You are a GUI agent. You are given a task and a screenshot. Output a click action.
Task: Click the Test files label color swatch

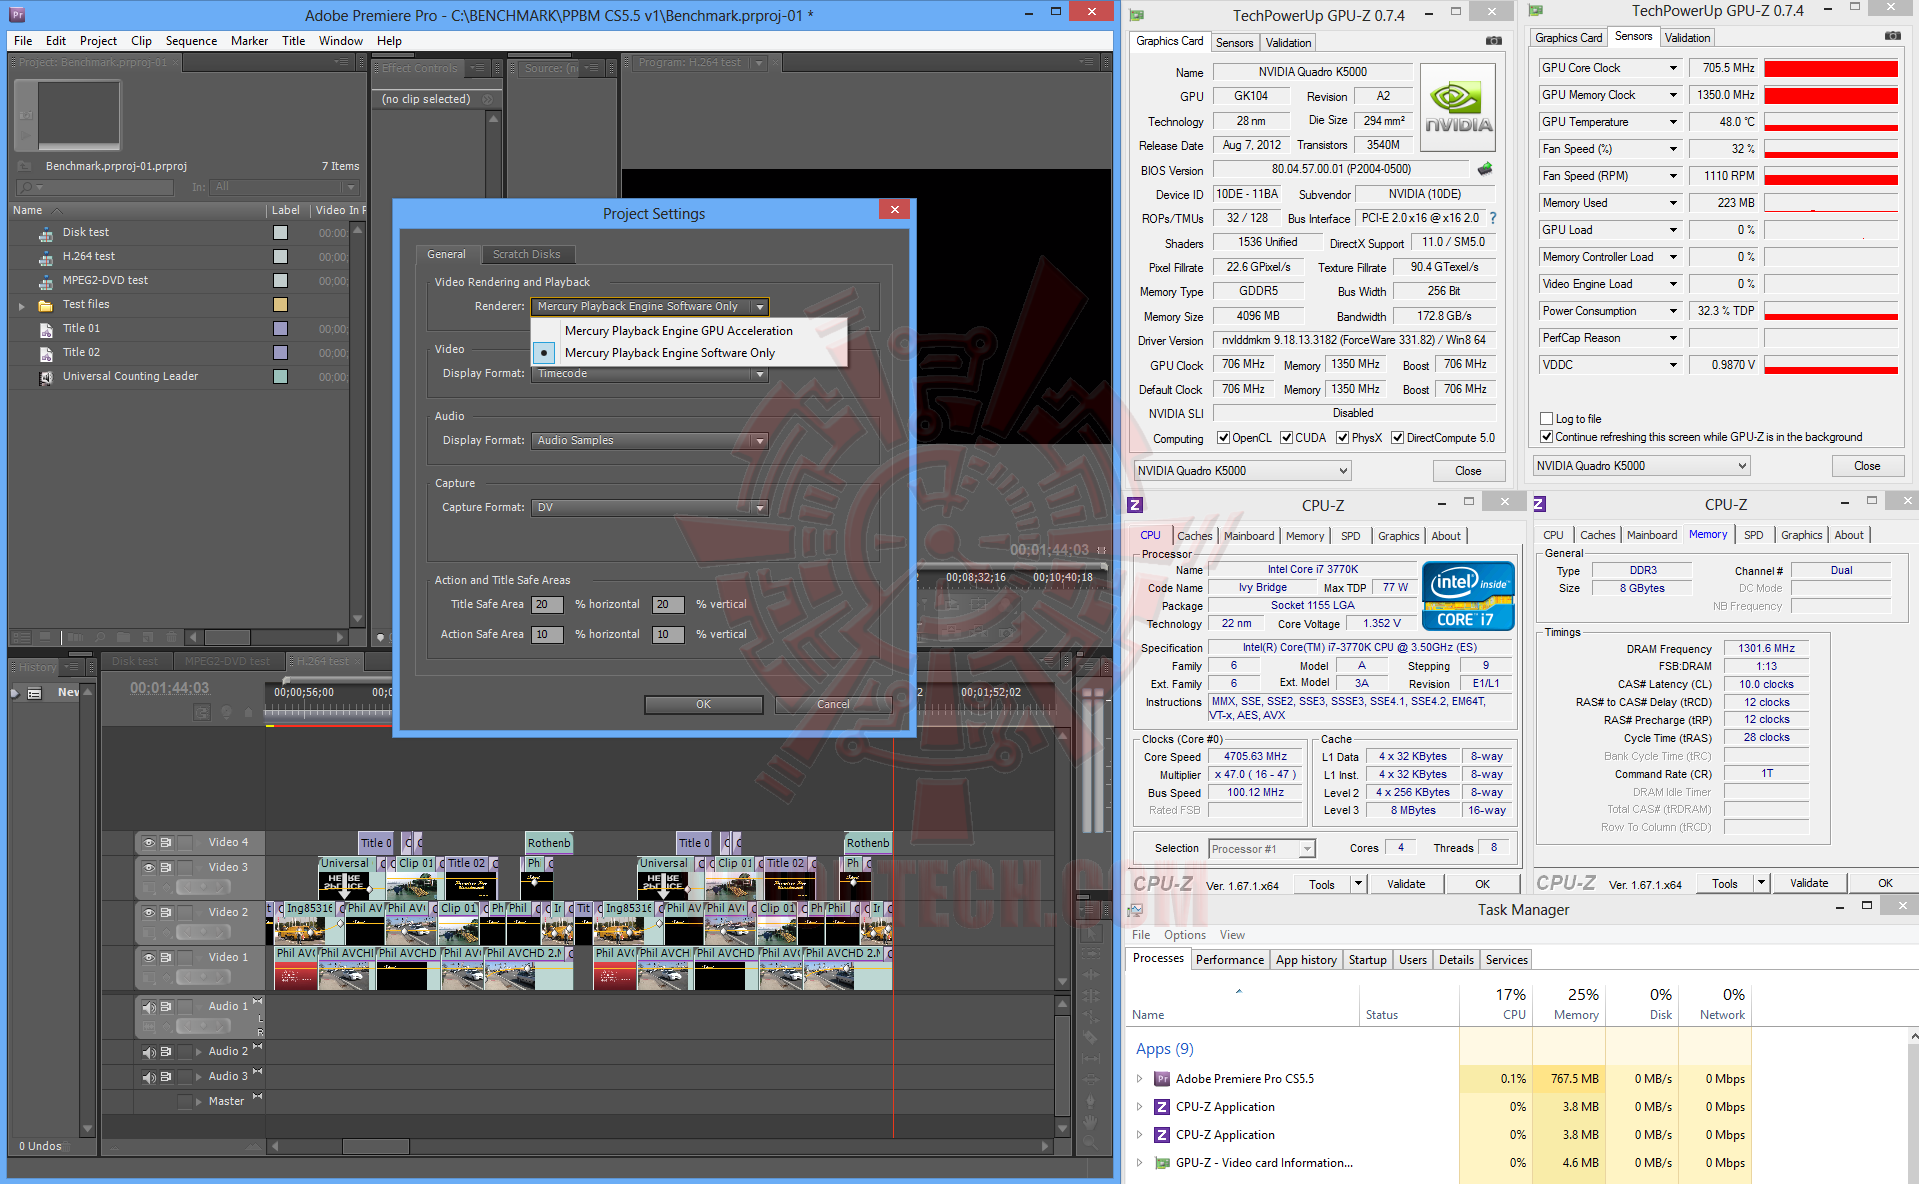280,305
